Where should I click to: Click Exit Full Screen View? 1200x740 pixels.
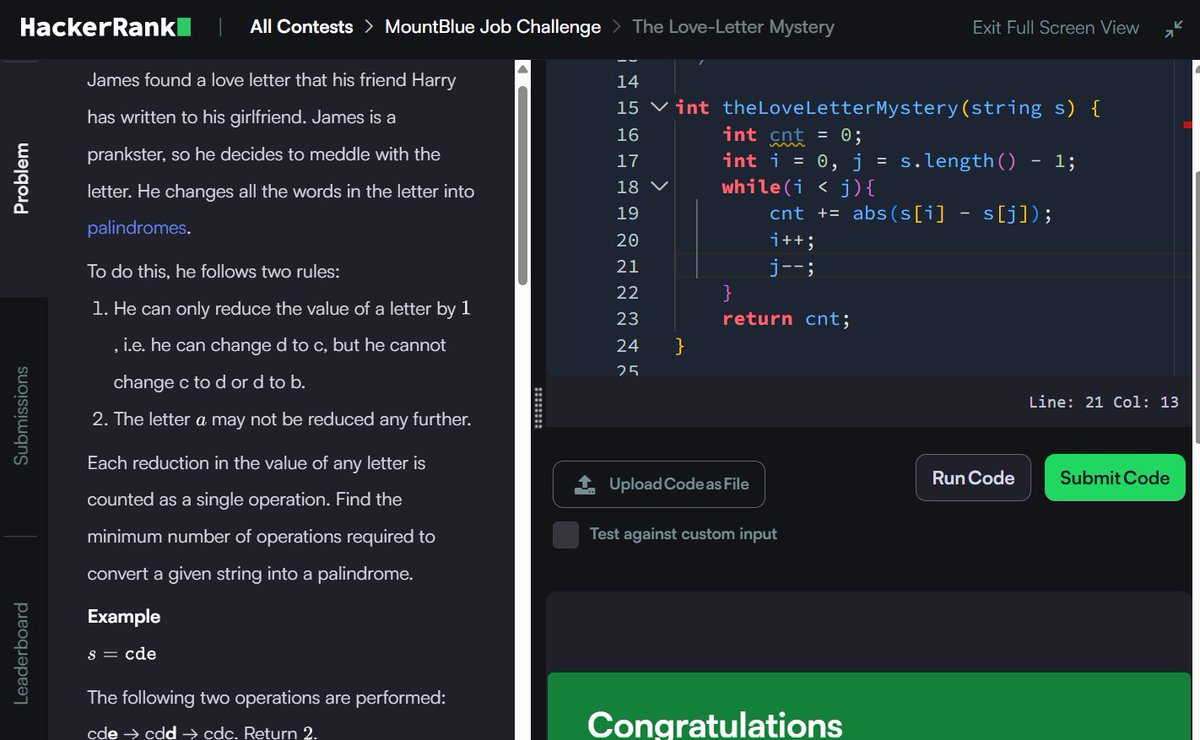click(1055, 28)
